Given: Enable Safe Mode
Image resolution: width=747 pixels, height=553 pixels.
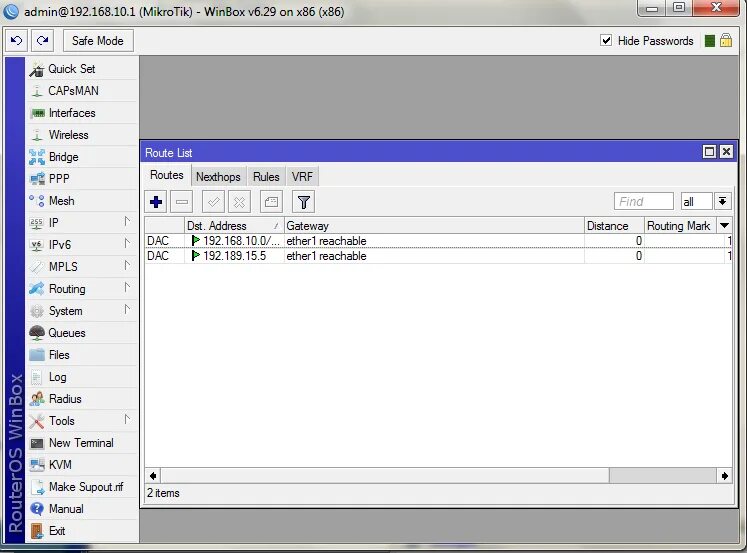Looking at the screenshot, I should click(x=98, y=41).
